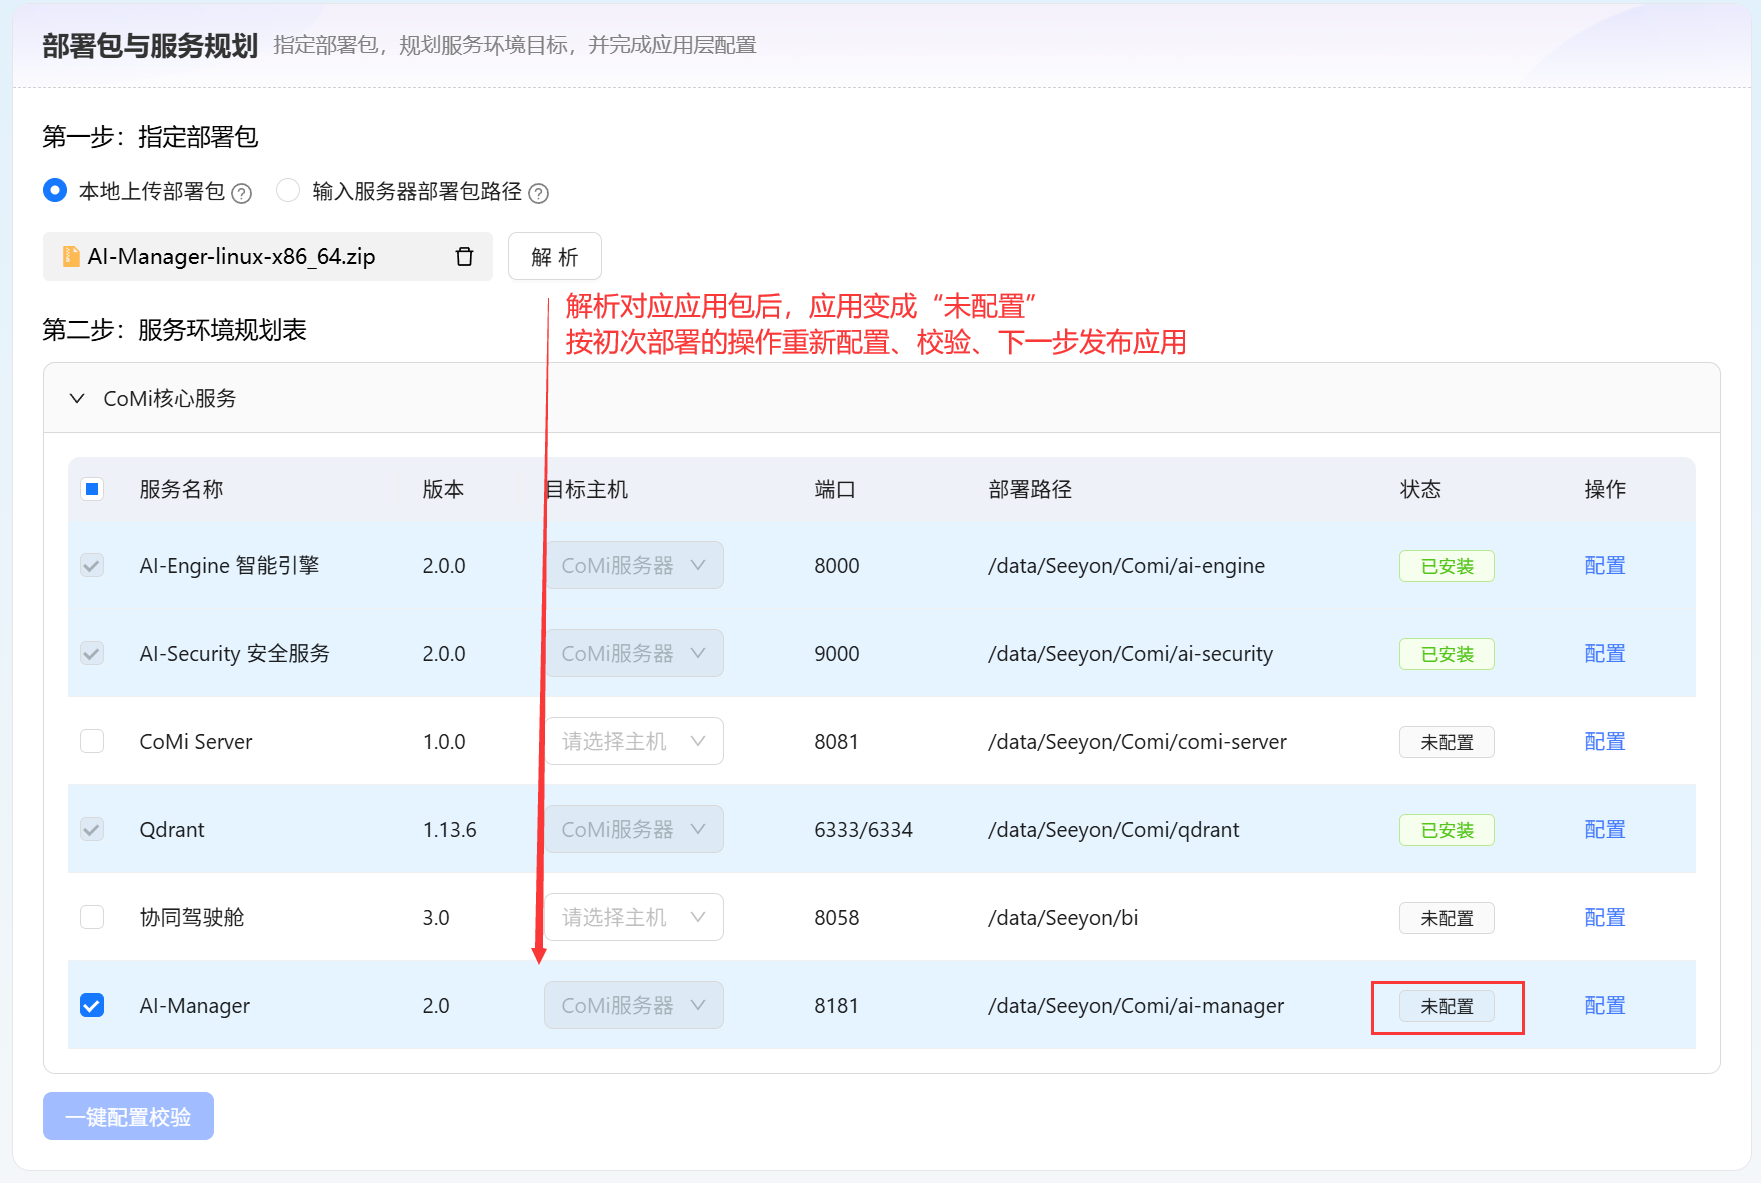The width and height of the screenshot is (1761, 1183).
Task: Open target host dropdown for AI-Manager
Action: point(634,1006)
